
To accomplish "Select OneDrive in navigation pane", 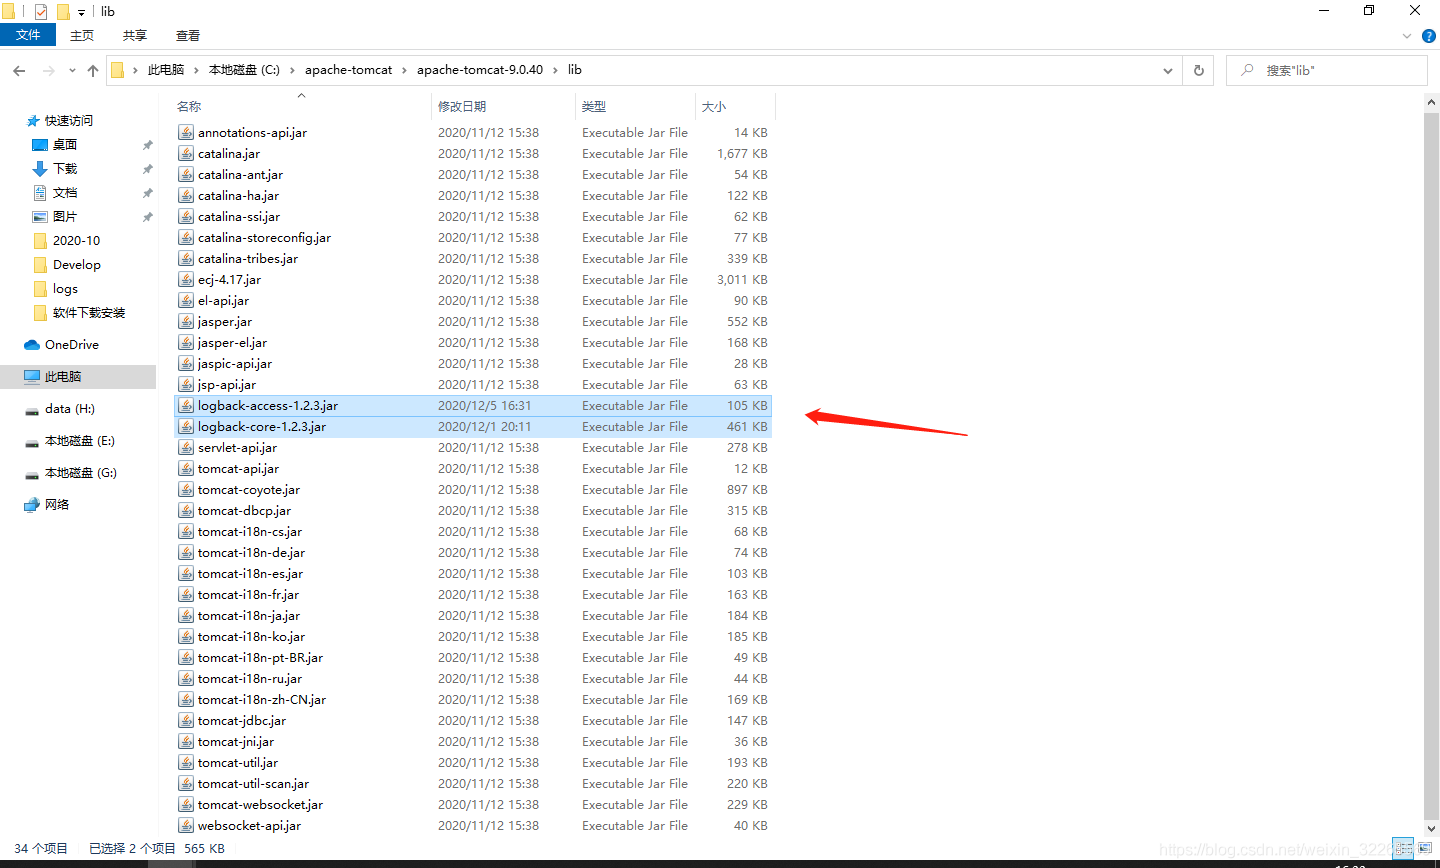I will point(72,345).
